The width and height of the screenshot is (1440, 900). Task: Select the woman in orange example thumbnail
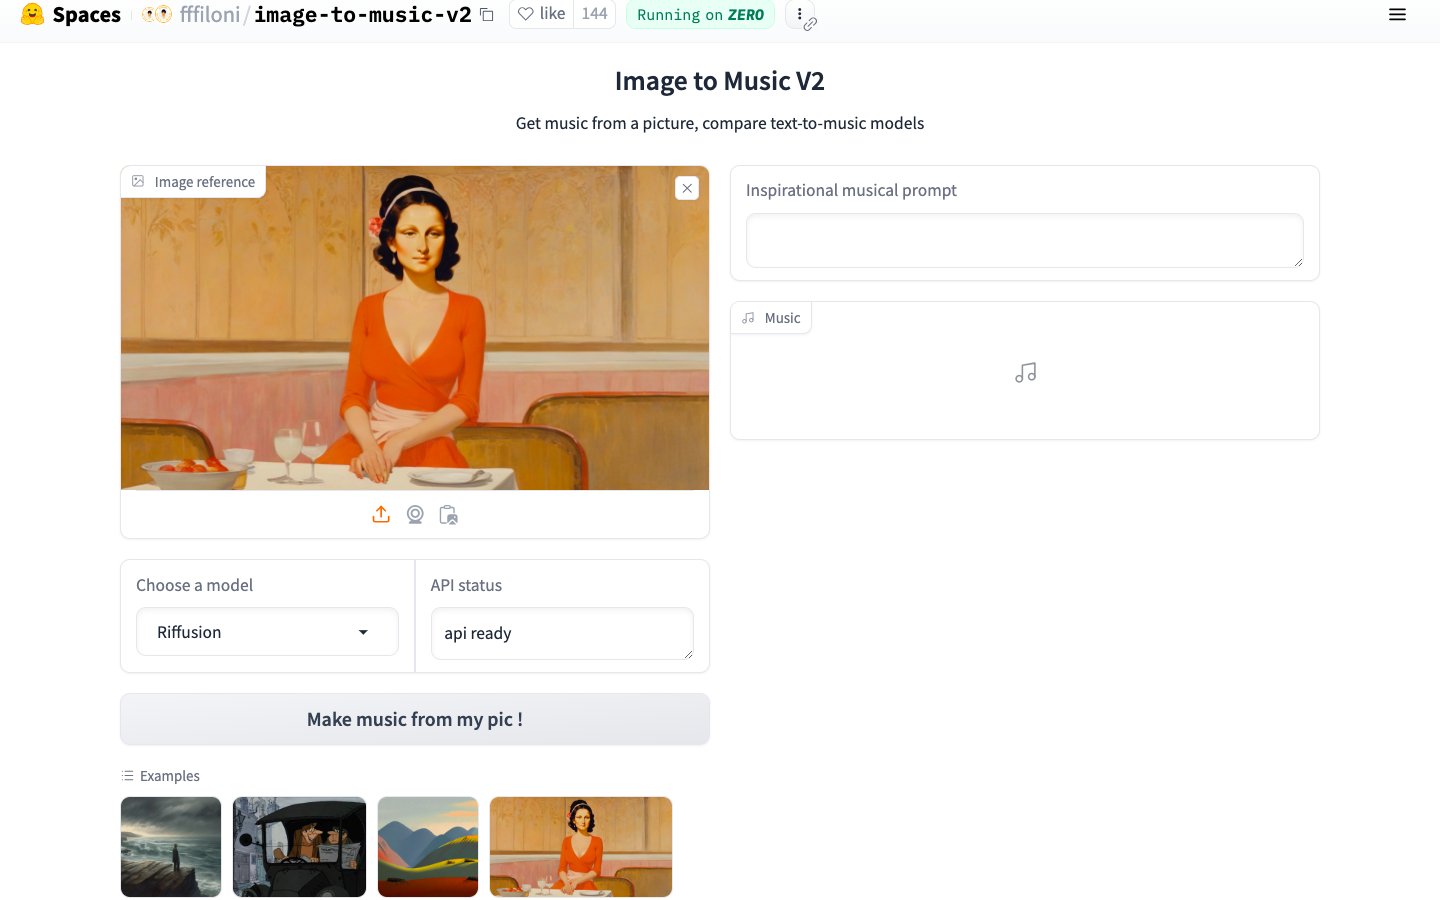[581, 847]
